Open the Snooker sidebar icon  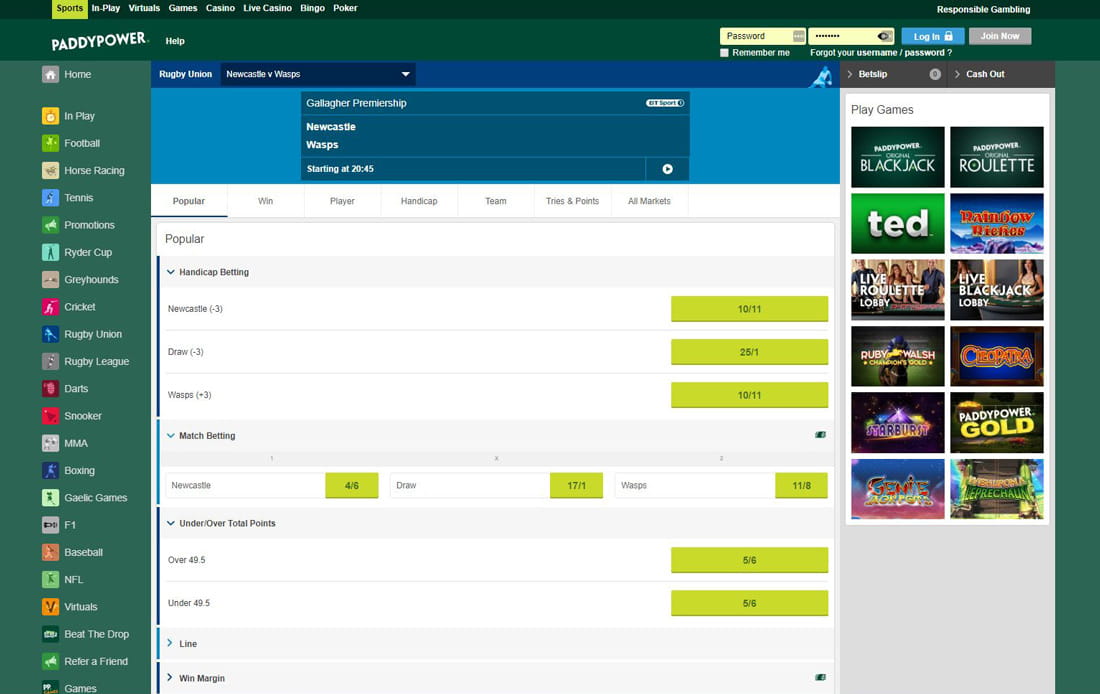coord(51,416)
